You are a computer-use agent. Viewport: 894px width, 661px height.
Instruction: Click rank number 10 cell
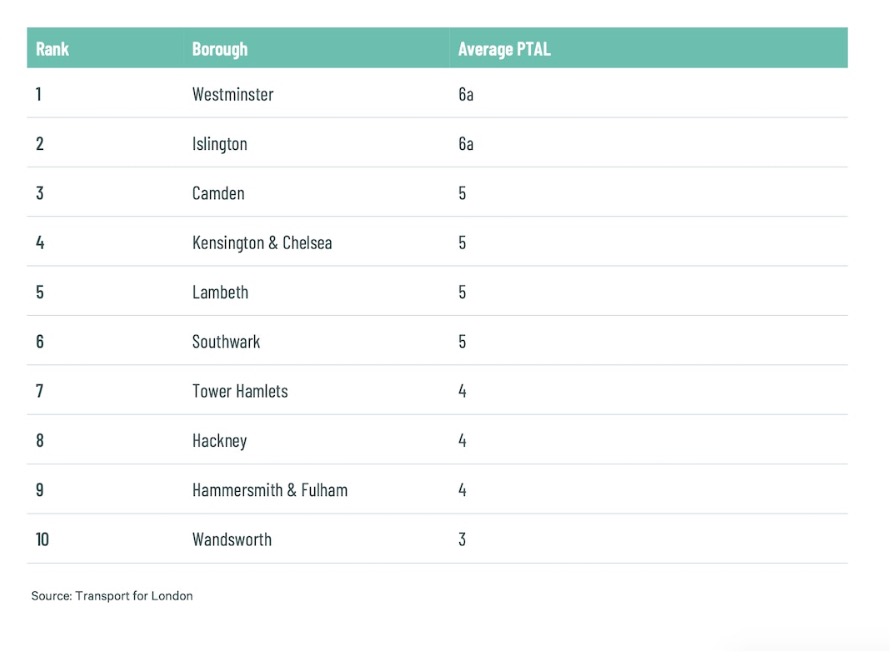click(x=42, y=540)
